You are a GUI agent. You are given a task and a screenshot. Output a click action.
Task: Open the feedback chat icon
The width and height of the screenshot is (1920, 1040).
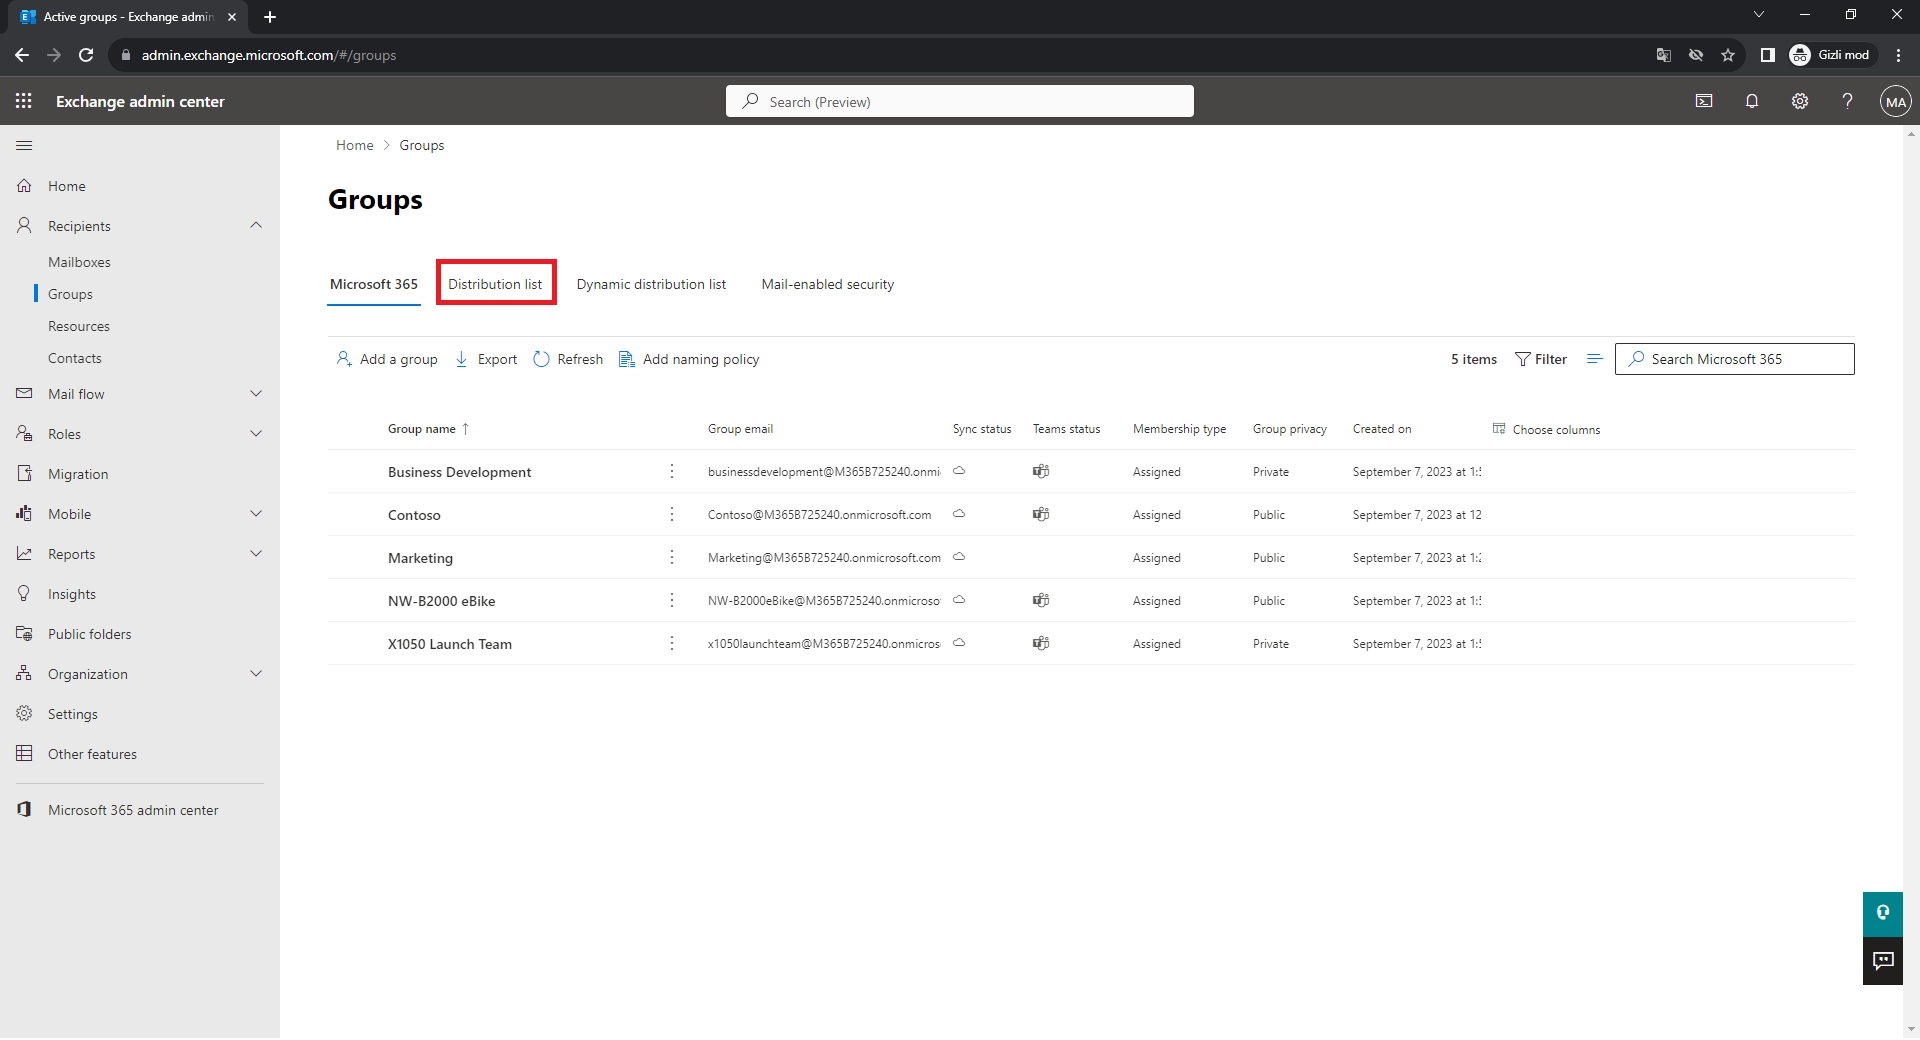point(1882,961)
